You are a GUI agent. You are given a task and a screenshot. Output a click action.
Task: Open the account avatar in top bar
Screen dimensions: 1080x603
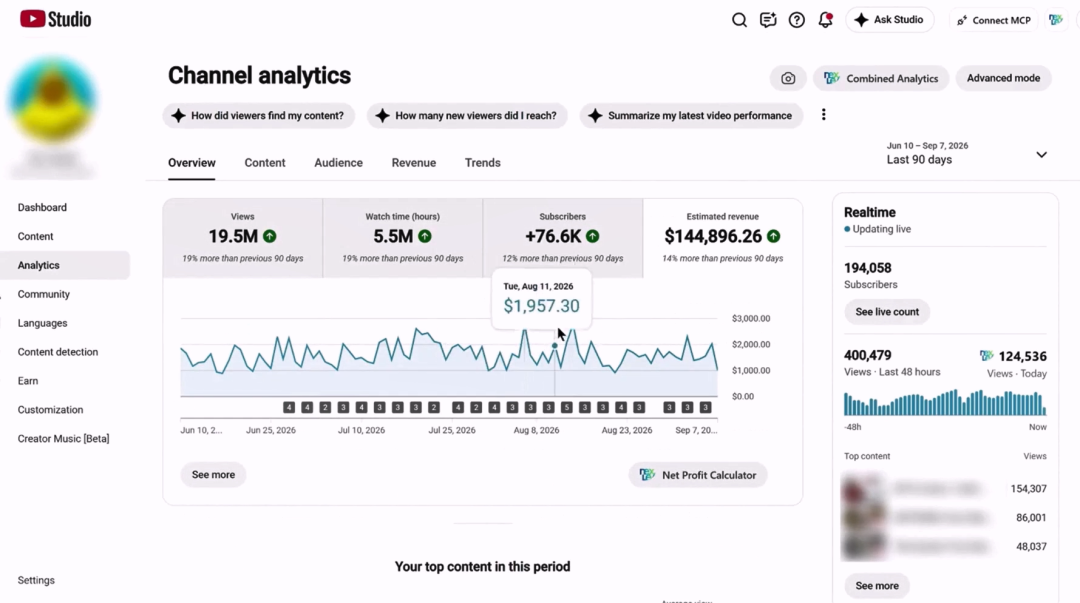(x=1055, y=20)
